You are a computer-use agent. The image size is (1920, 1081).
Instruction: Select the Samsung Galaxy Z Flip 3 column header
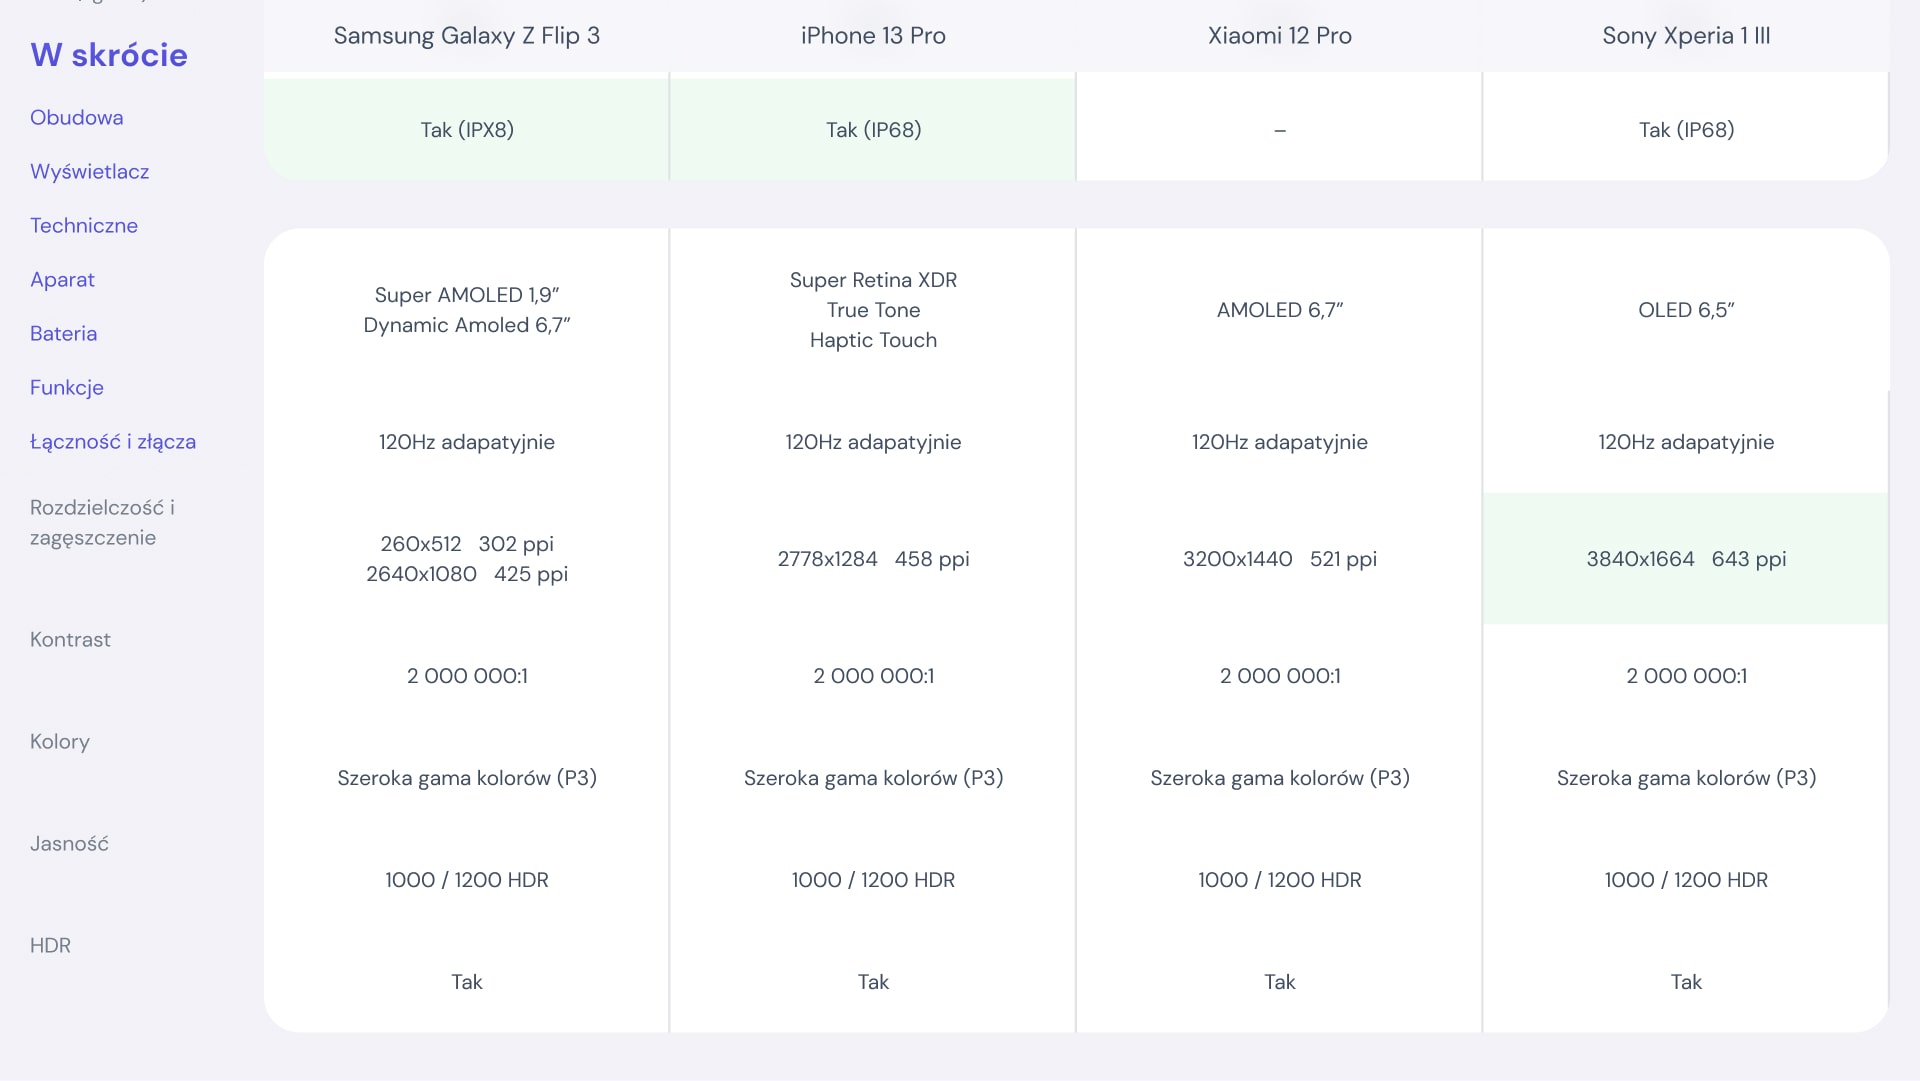pyautogui.click(x=467, y=36)
